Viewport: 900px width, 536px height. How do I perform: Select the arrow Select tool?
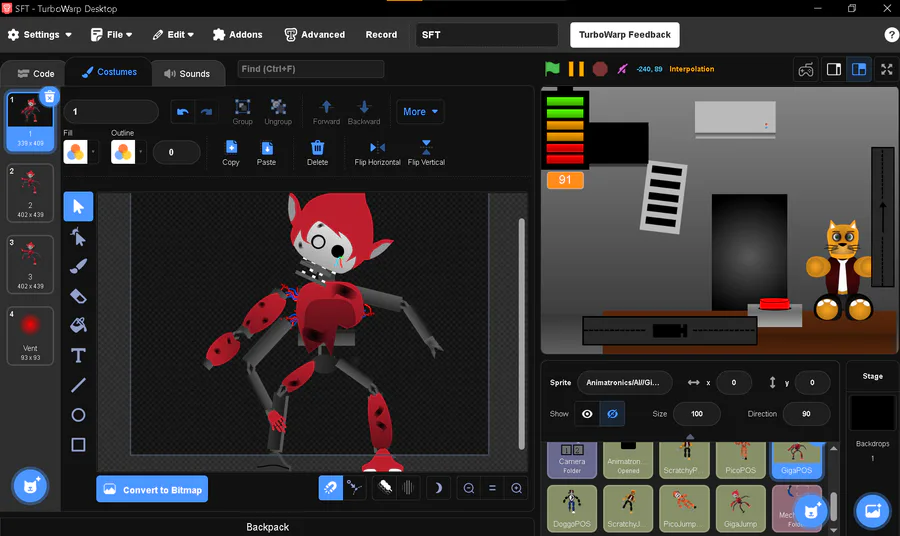click(78, 207)
